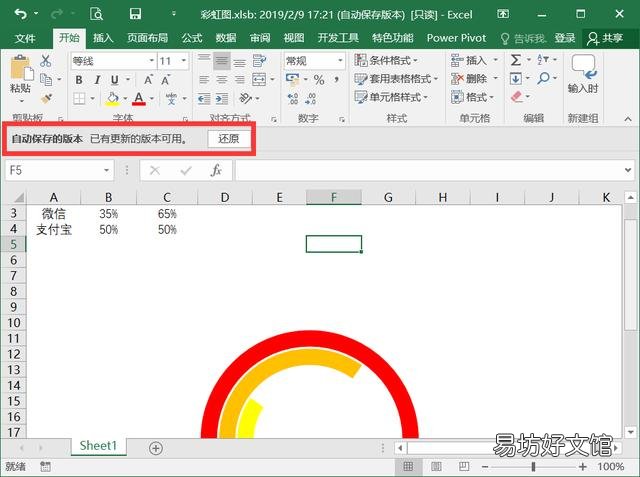
Task: Click the Decrease Indent icon
Action: point(204,98)
